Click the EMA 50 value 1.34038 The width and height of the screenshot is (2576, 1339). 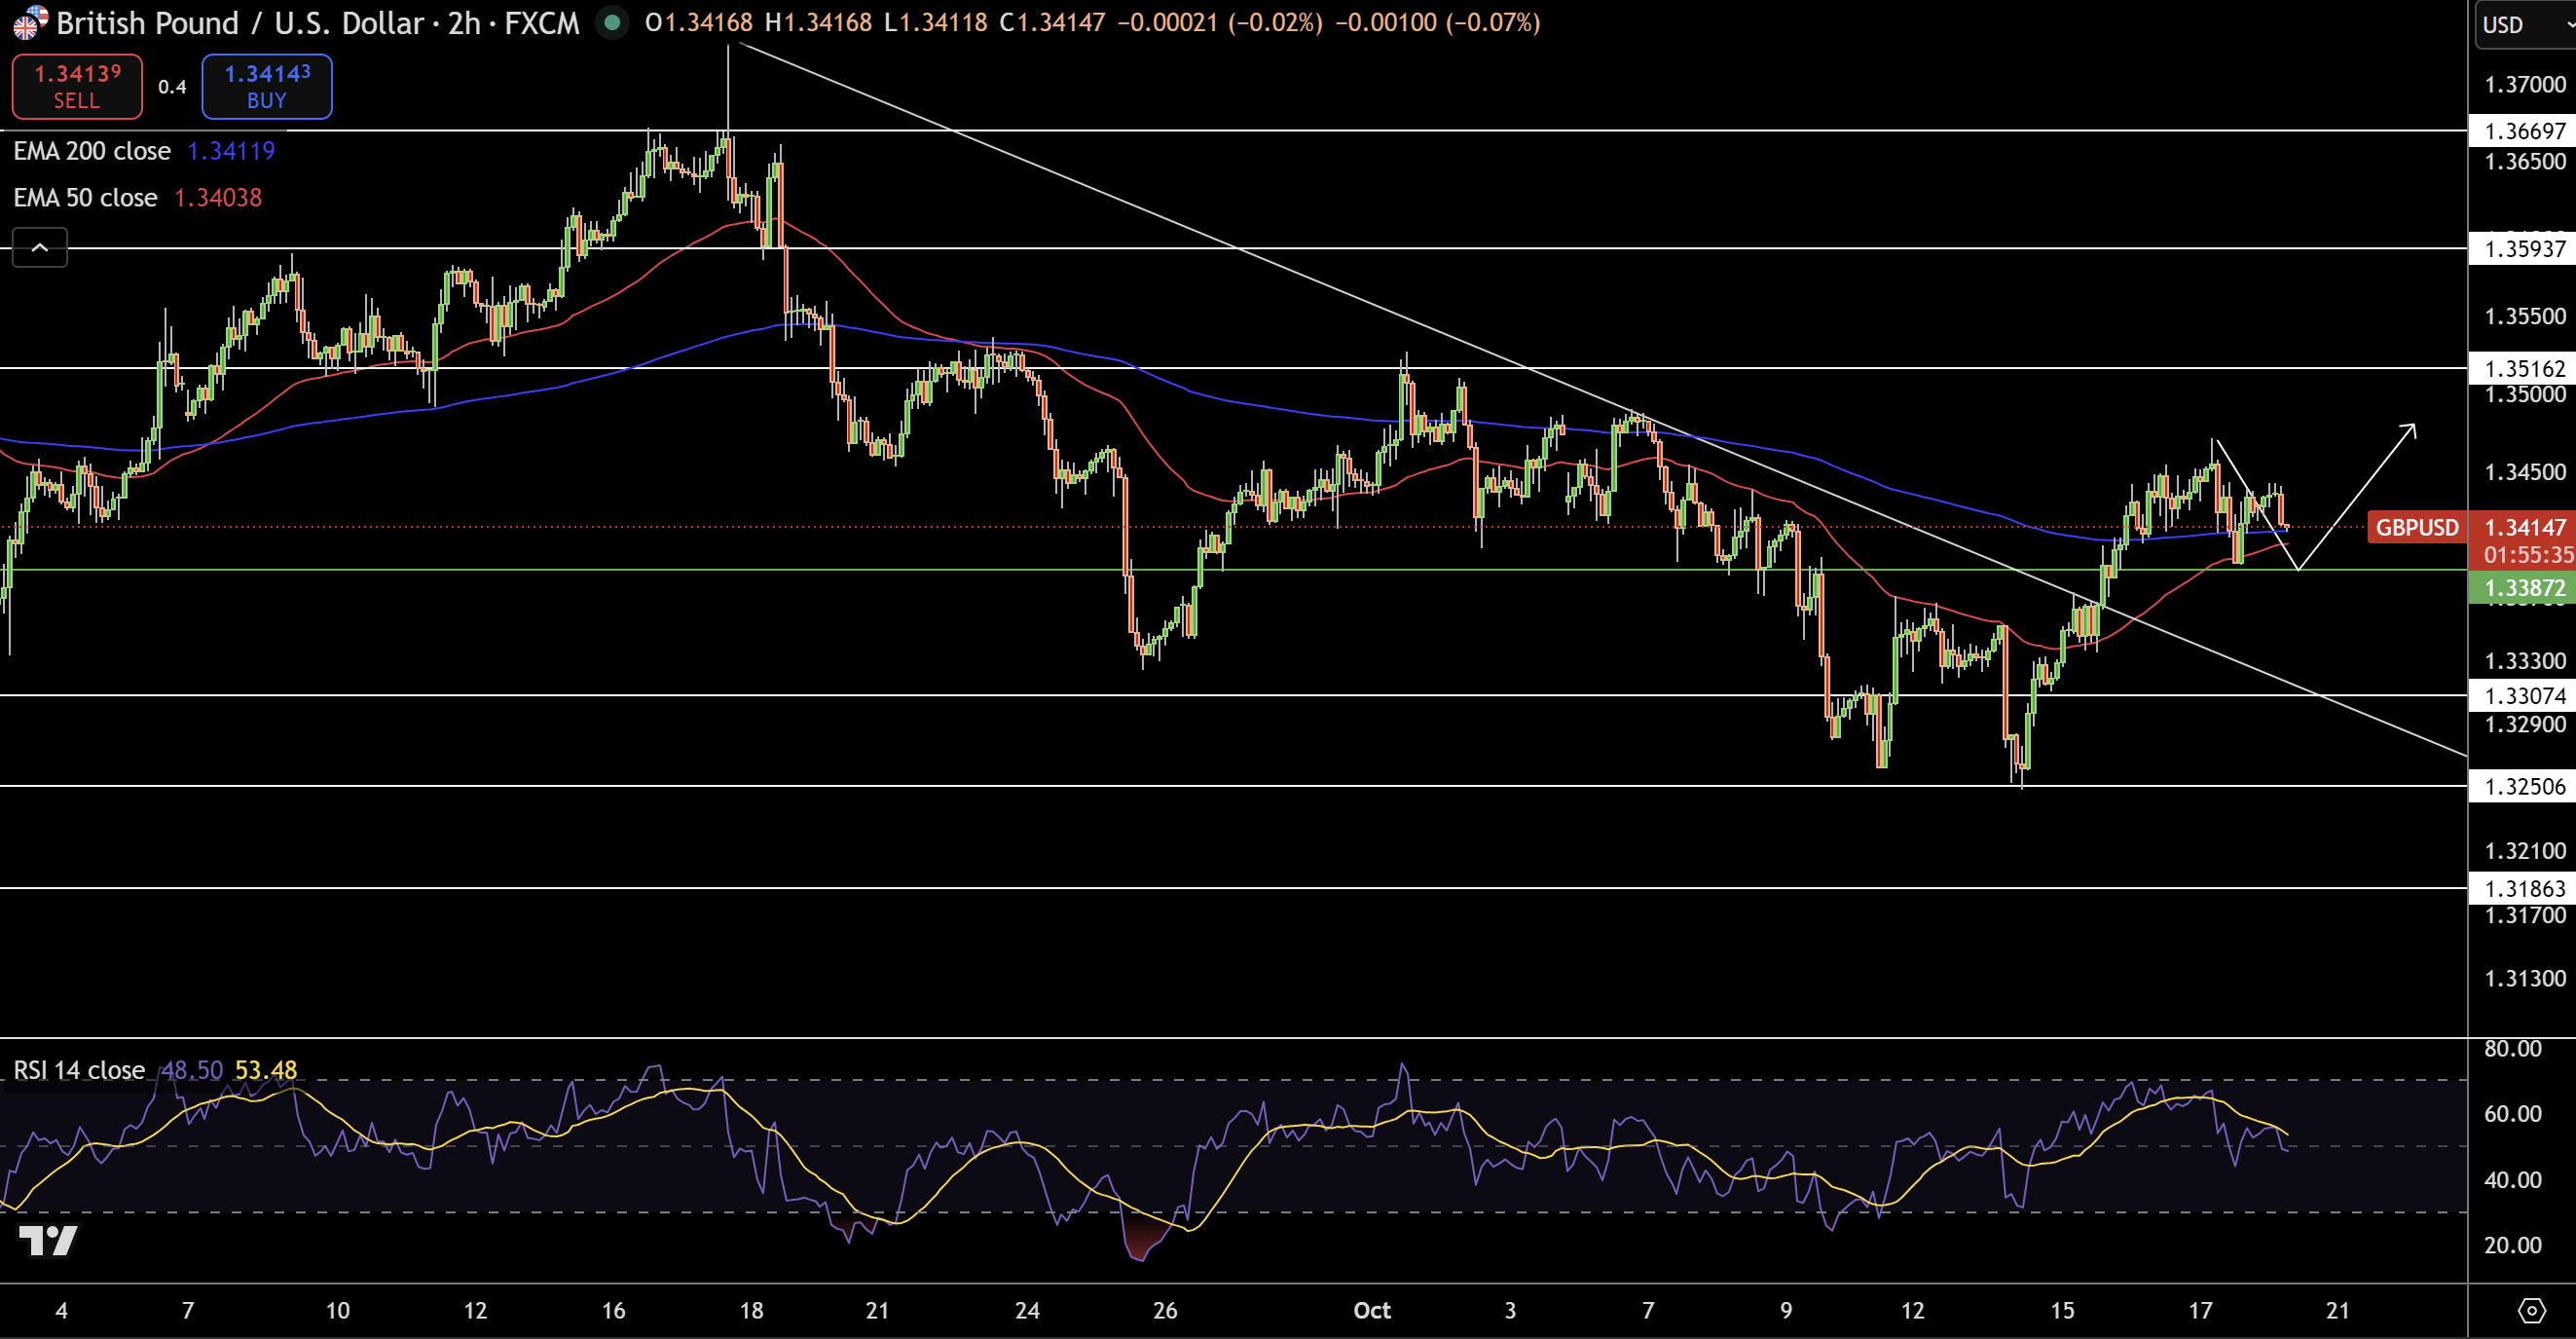pos(218,198)
